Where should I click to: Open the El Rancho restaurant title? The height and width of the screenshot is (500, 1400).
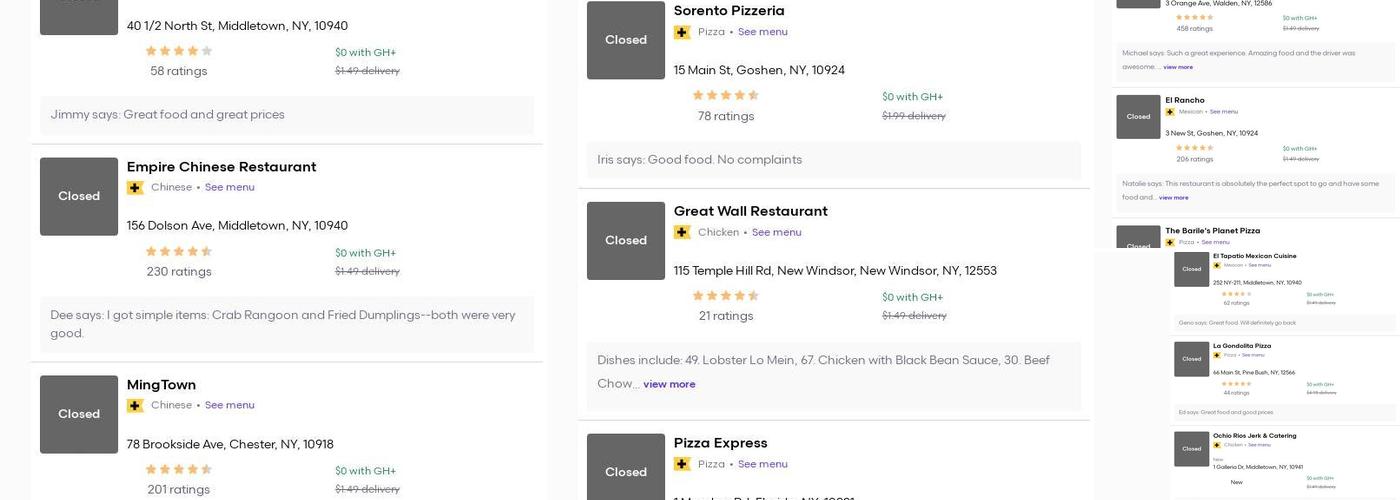(x=1185, y=101)
